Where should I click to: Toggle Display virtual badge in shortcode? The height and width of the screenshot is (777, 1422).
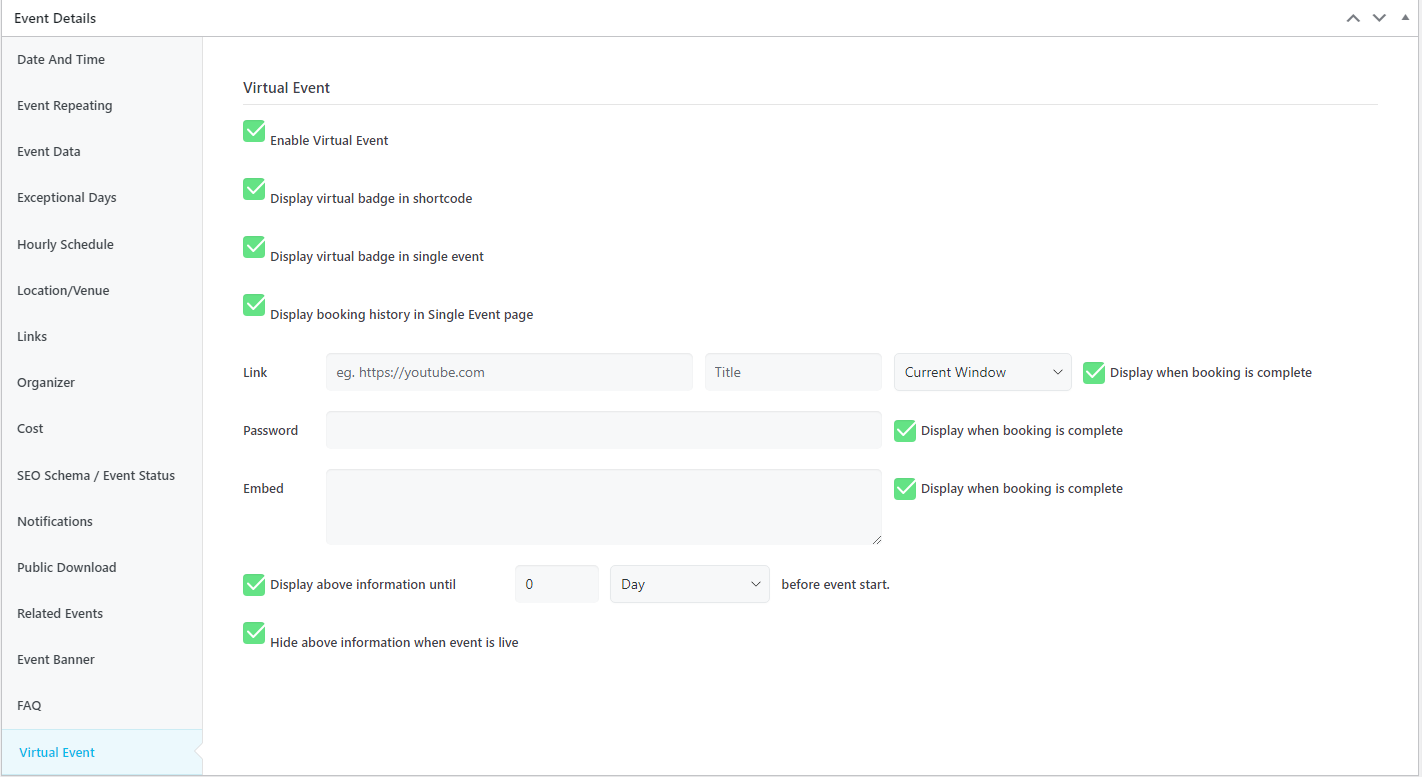[254, 189]
